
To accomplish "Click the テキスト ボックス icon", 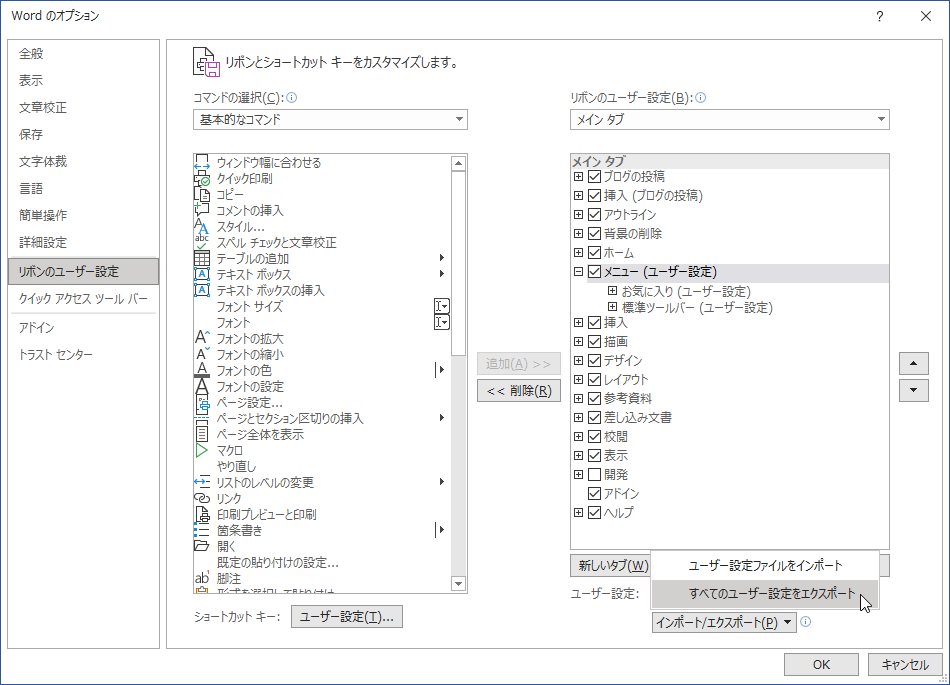I will coord(202,274).
